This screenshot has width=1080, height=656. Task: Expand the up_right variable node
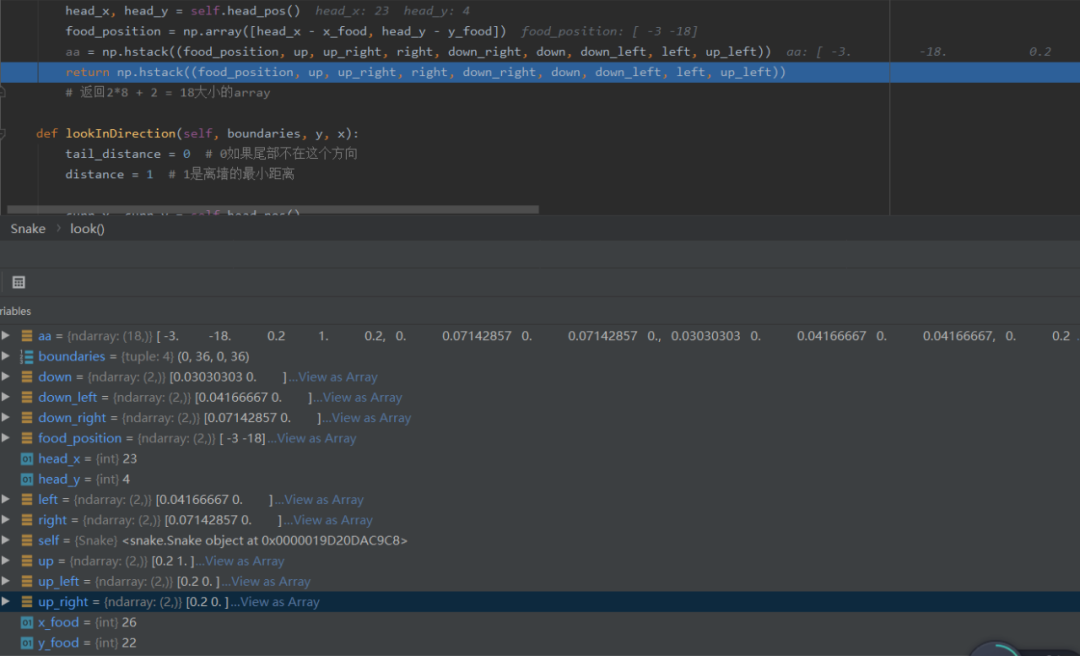point(6,602)
